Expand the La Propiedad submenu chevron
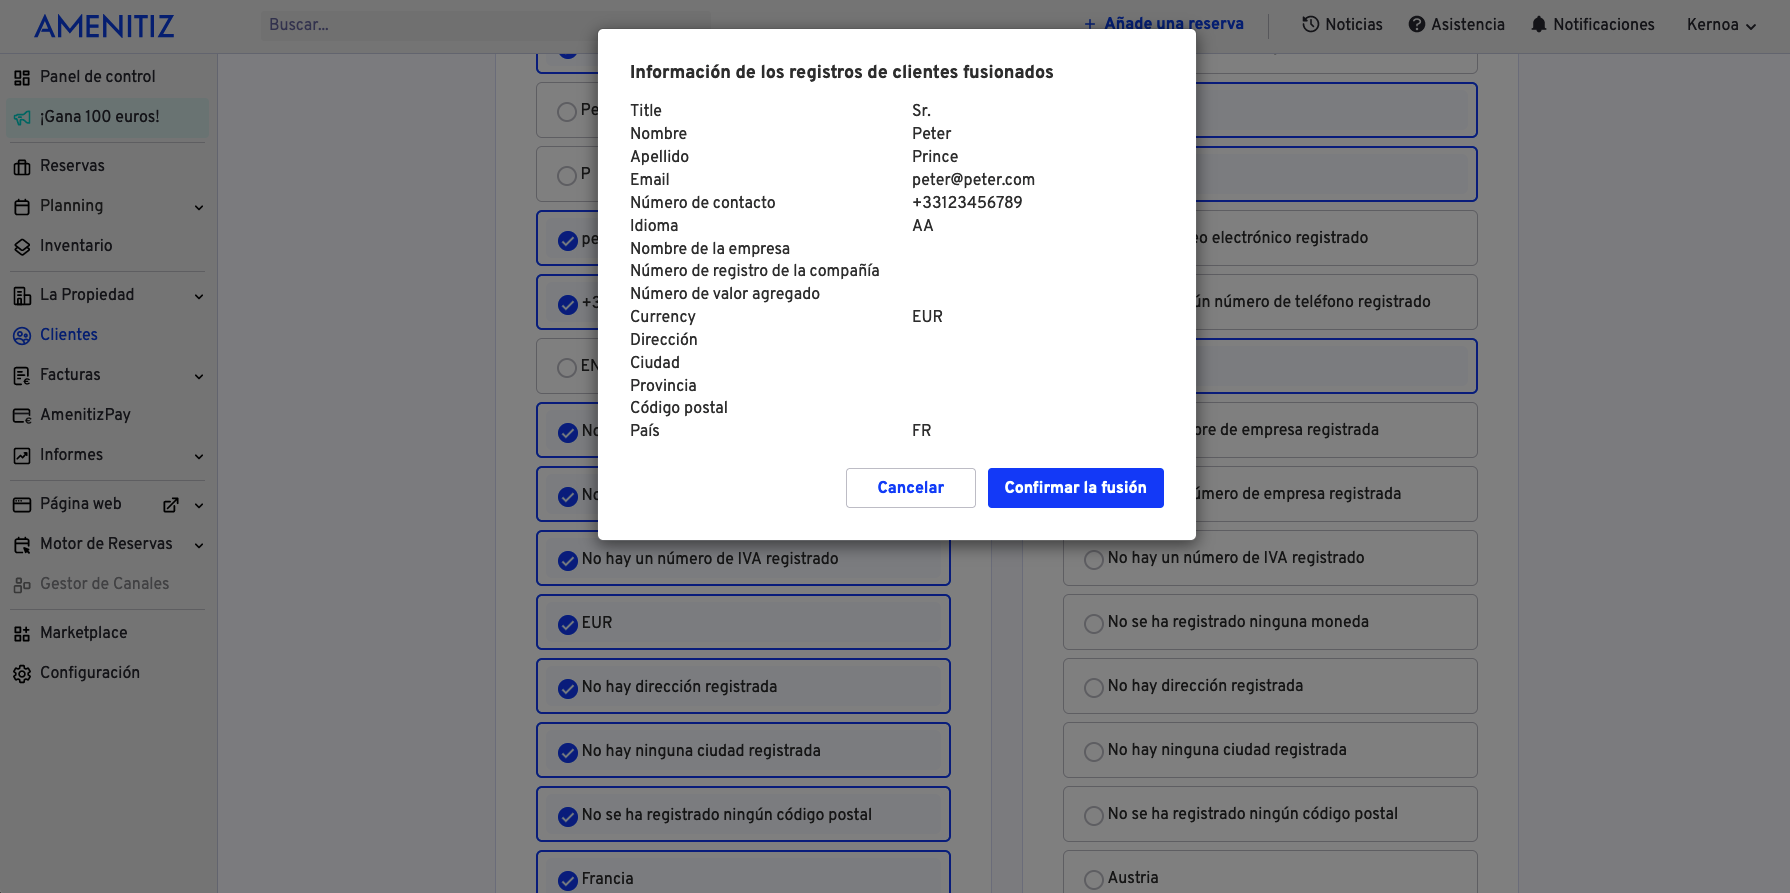This screenshot has height=893, width=1790. [x=199, y=297]
